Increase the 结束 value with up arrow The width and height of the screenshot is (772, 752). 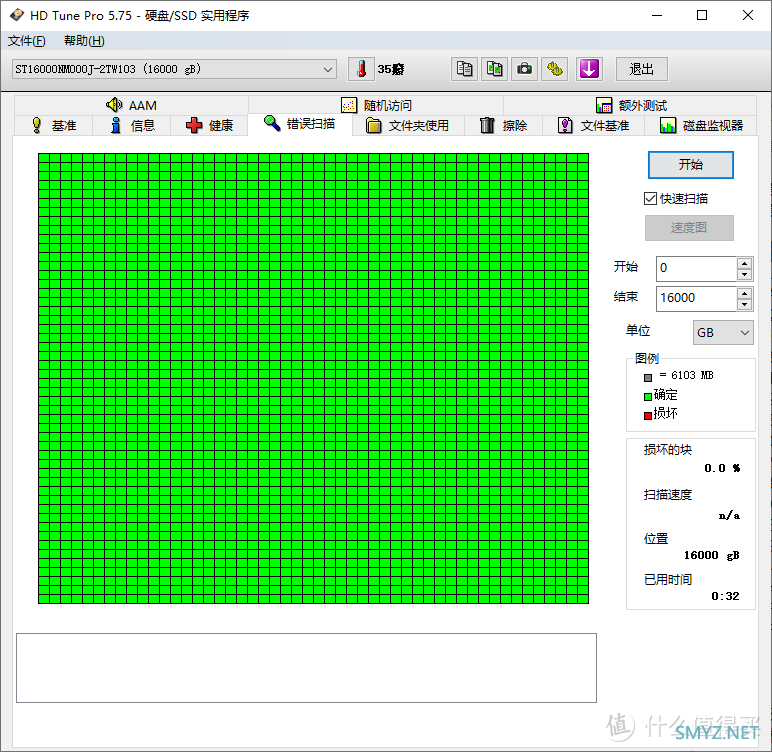[744, 293]
